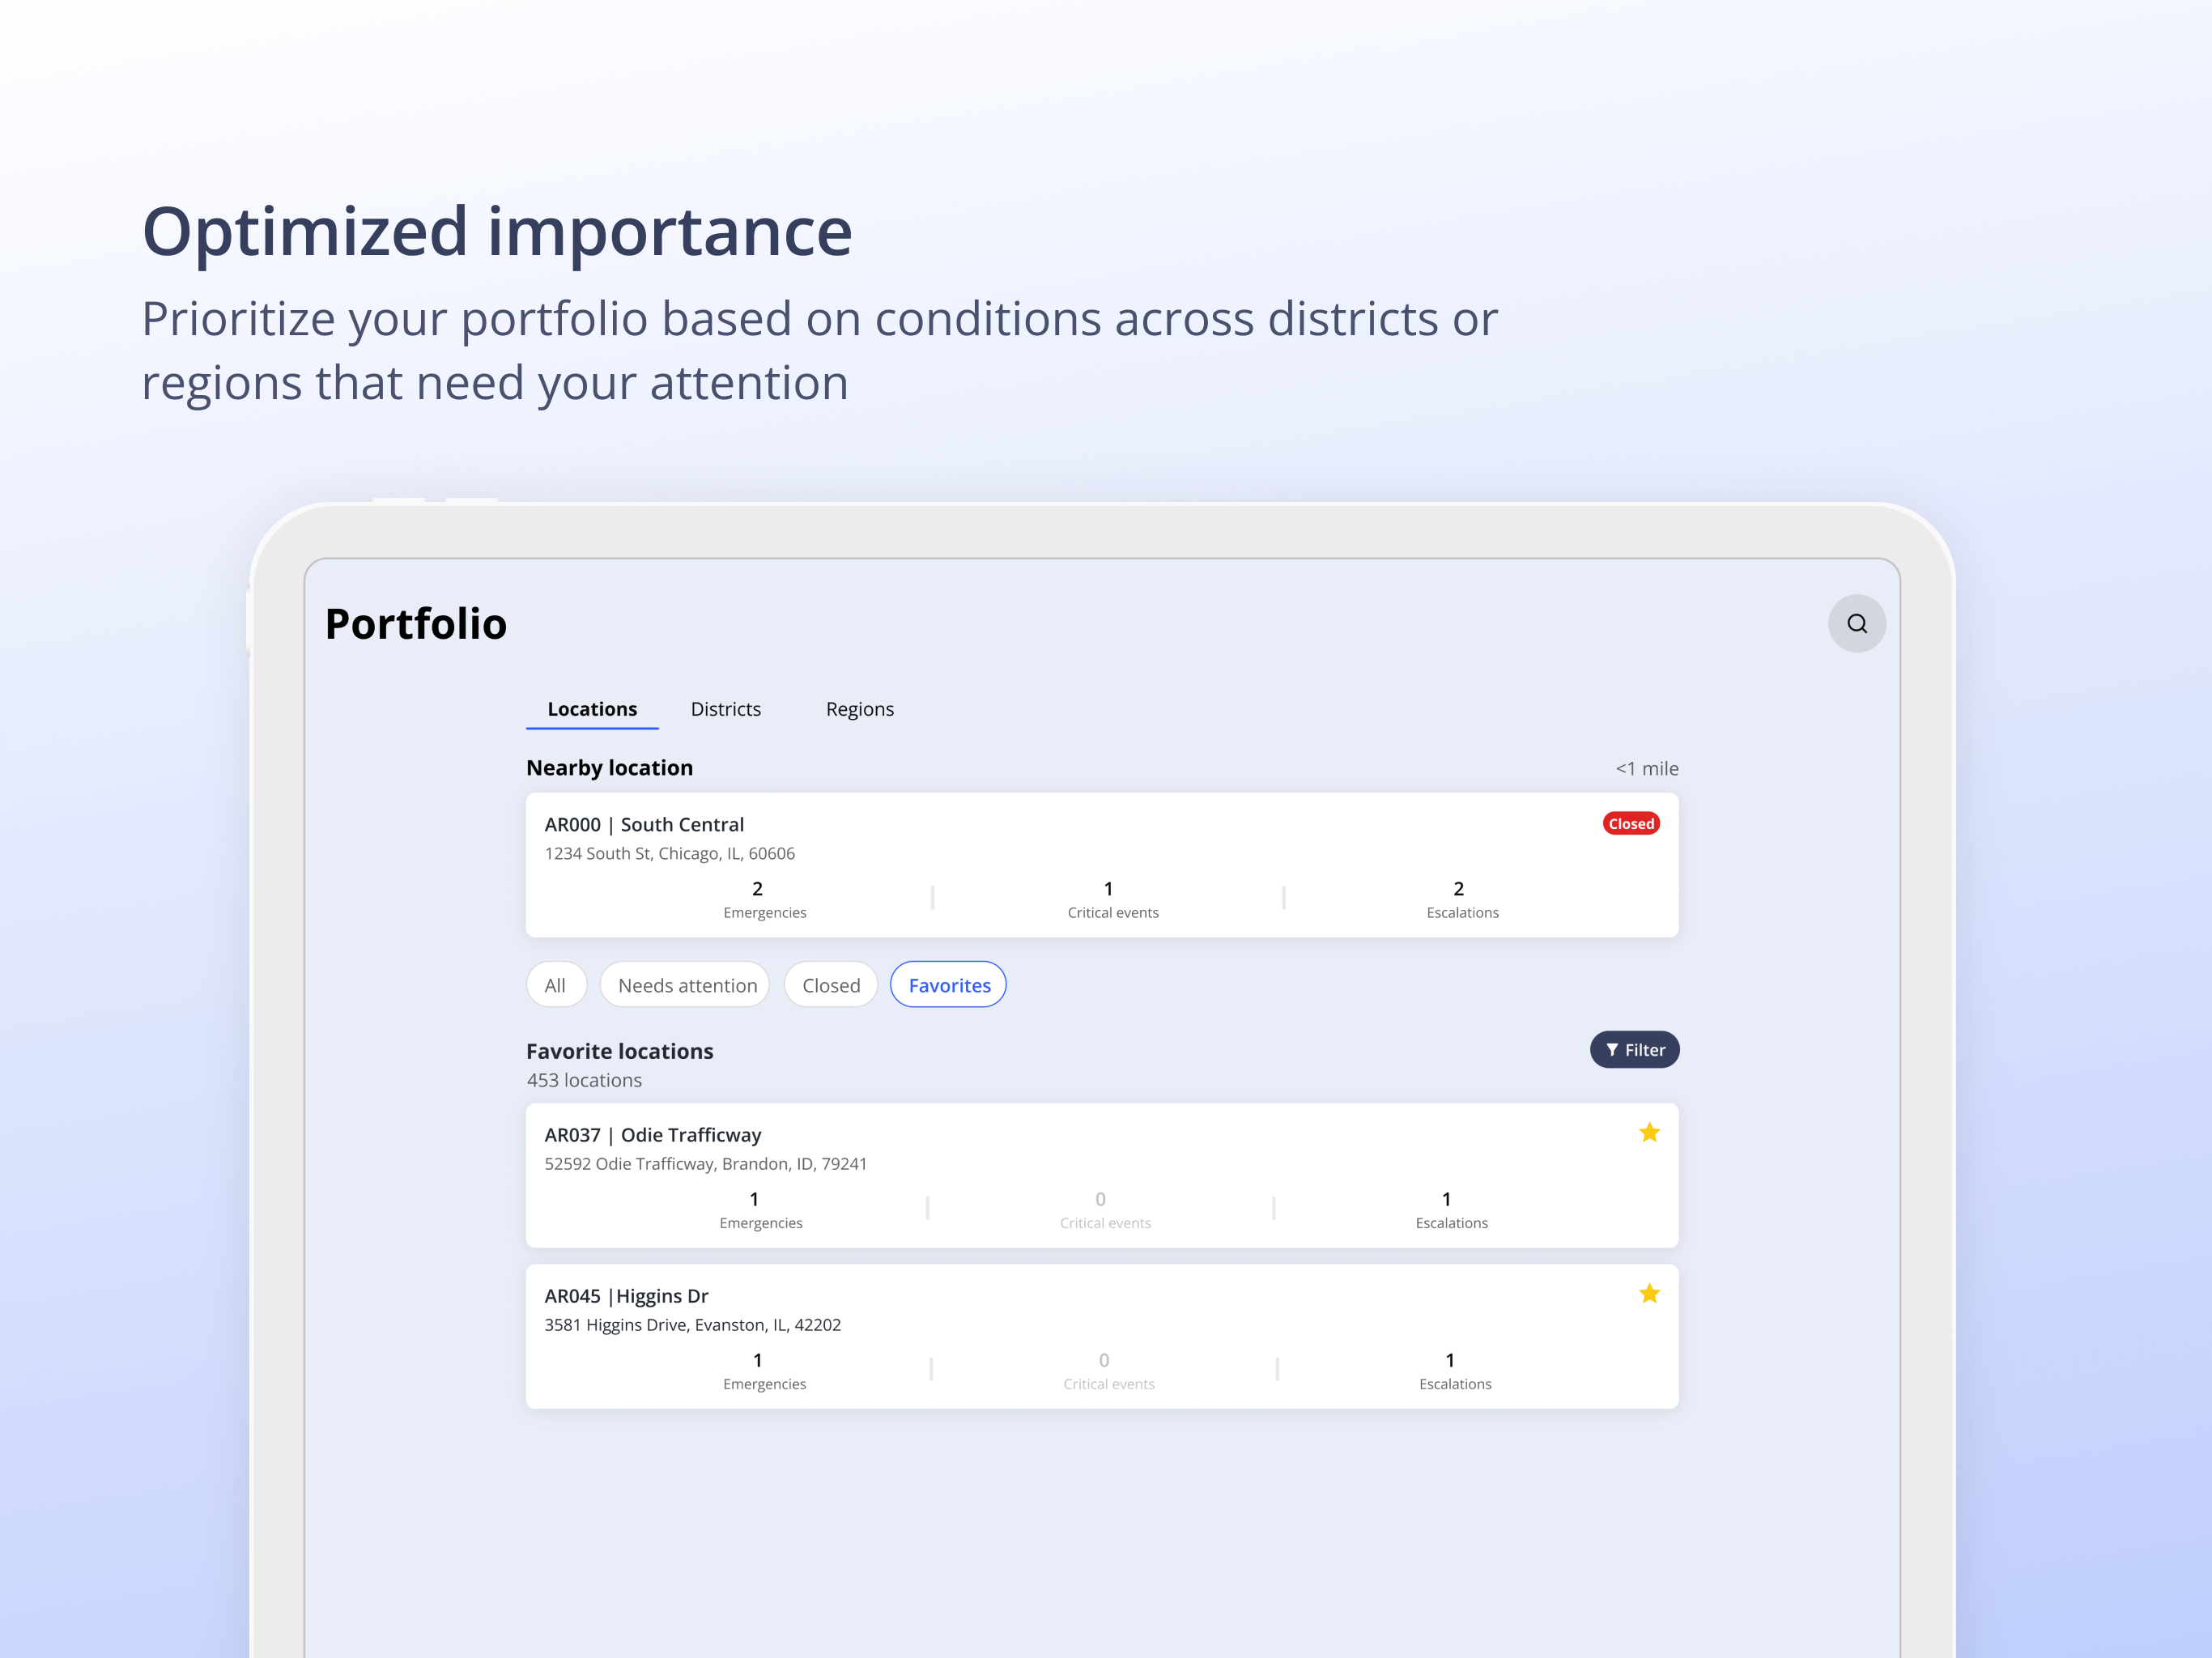Select the Locations tab
This screenshot has height=1658, width=2212.
(x=592, y=709)
